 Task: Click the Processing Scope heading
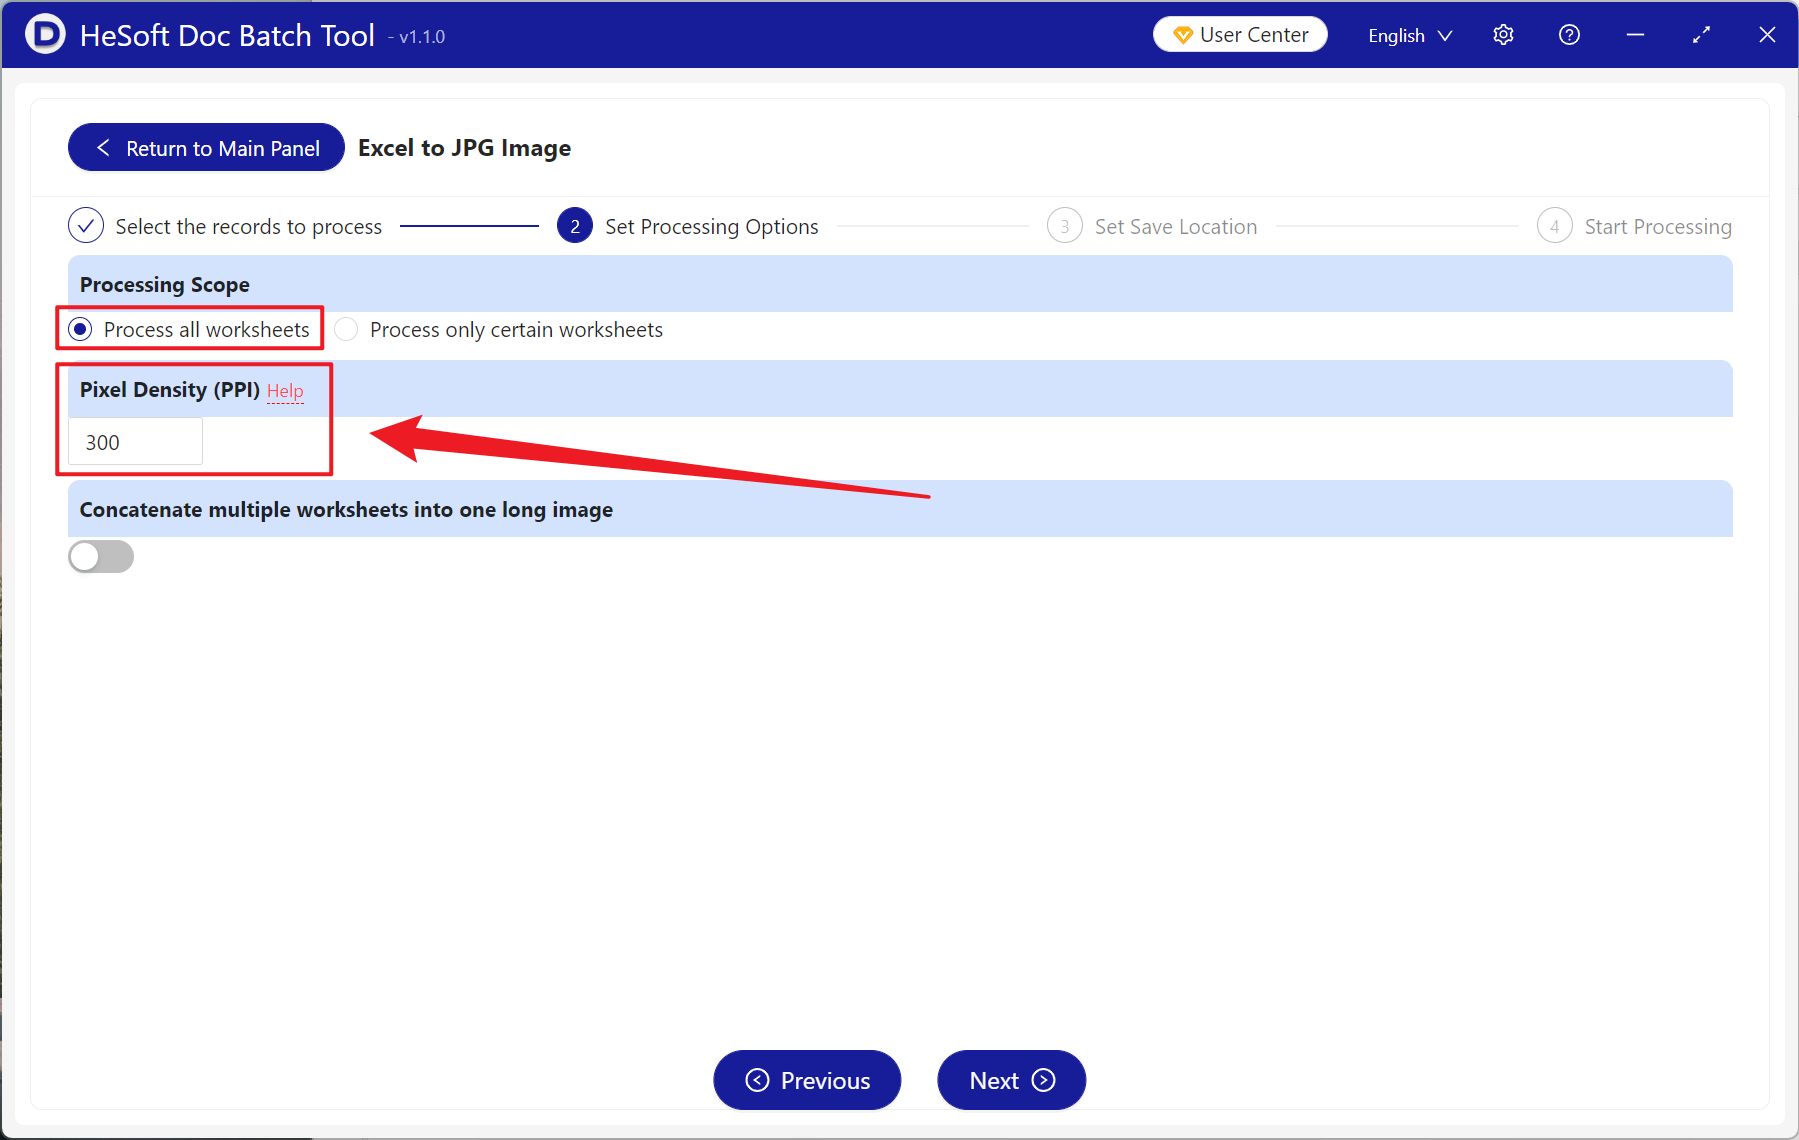click(165, 285)
